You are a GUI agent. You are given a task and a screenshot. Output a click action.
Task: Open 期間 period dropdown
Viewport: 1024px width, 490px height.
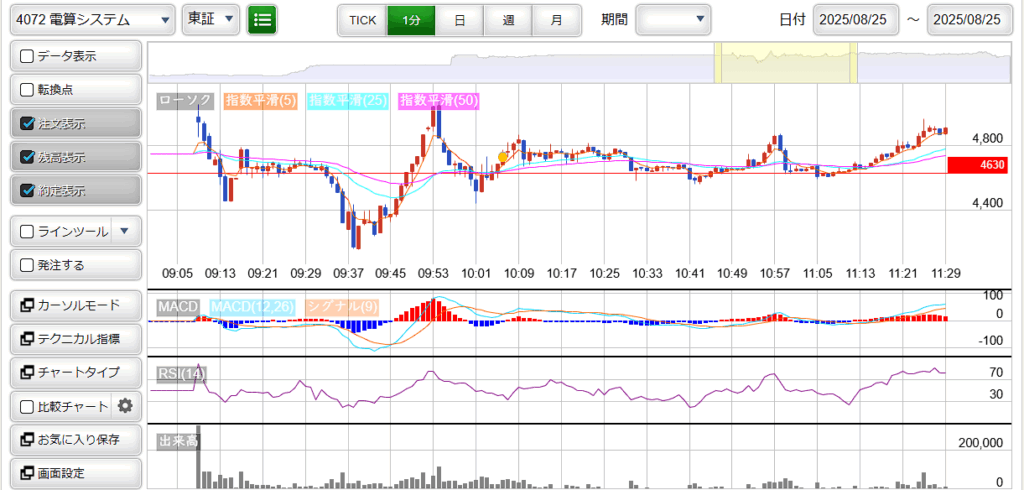(x=673, y=20)
